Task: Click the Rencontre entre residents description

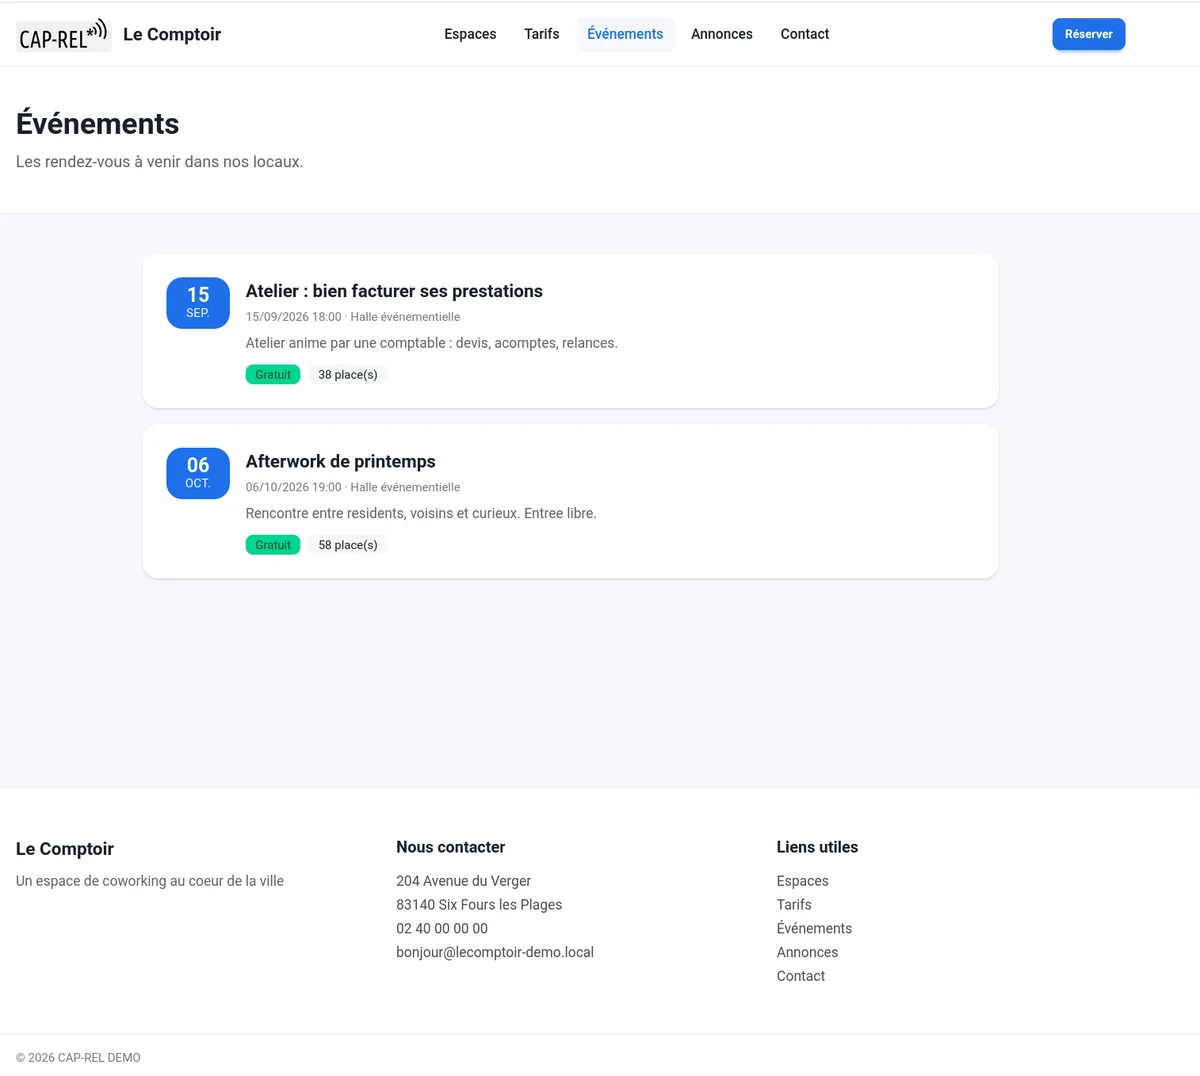Action: (x=421, y=513)
